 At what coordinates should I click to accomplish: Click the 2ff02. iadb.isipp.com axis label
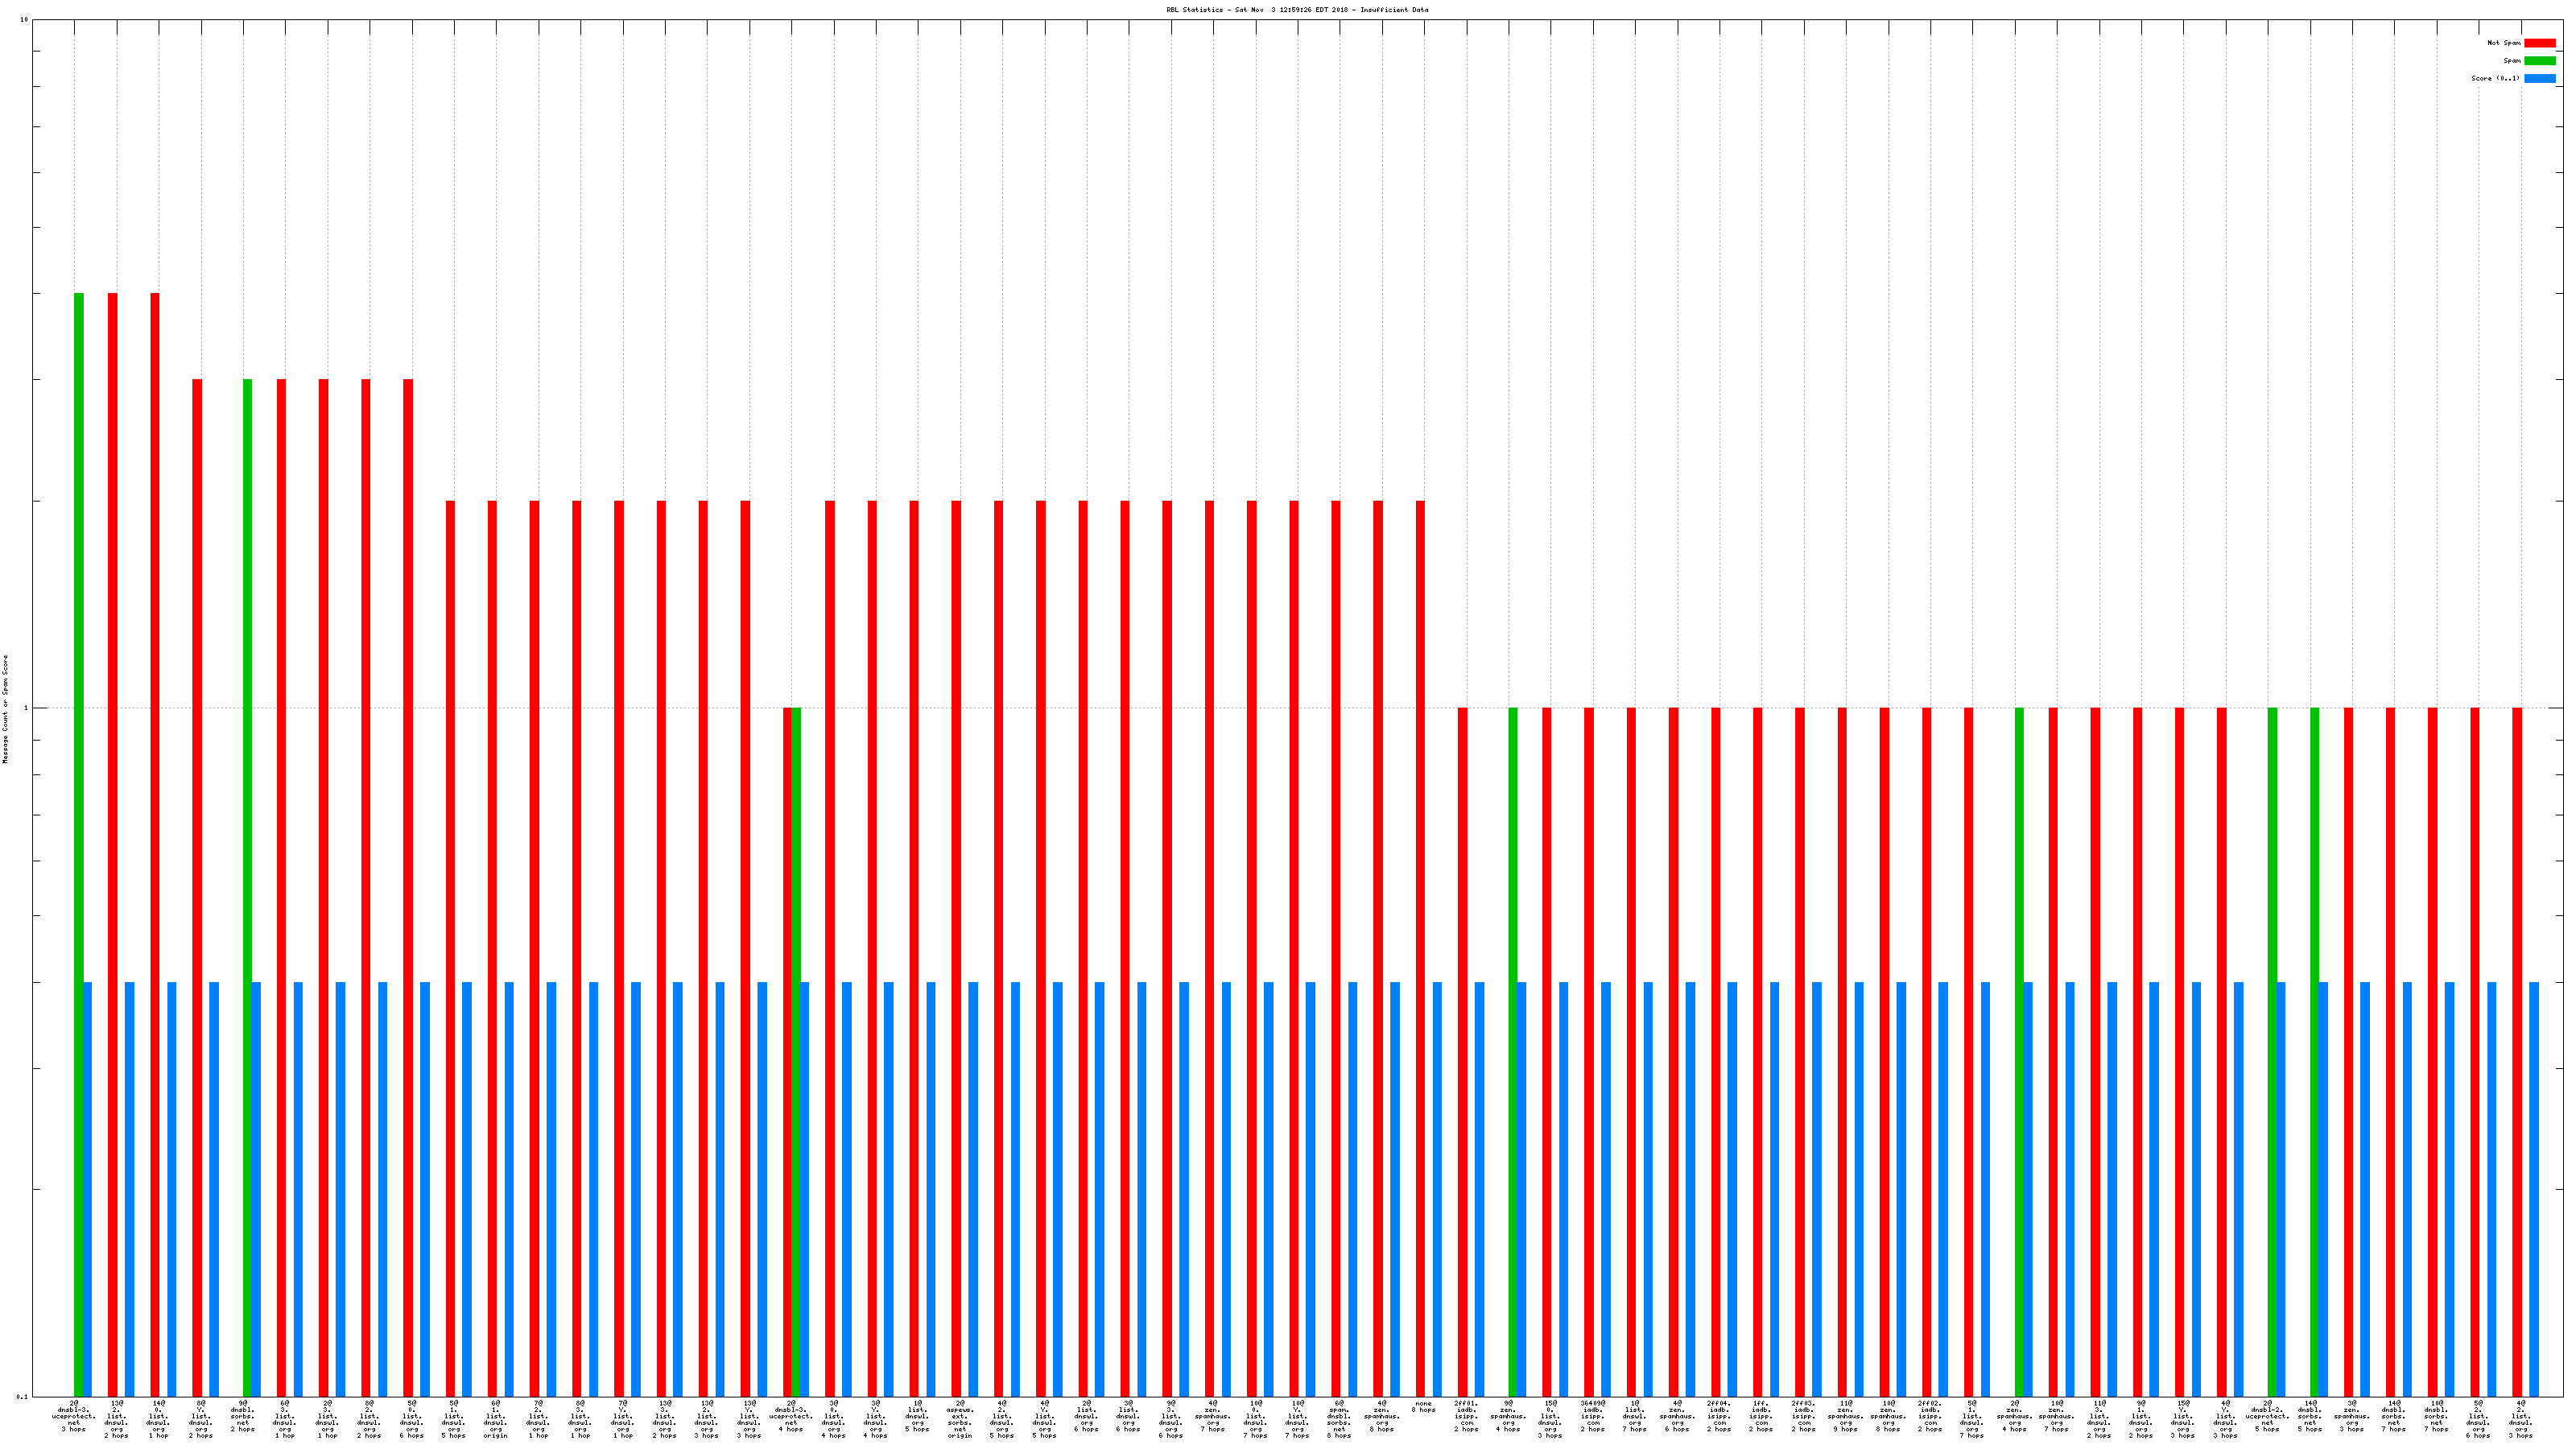1930,1416
